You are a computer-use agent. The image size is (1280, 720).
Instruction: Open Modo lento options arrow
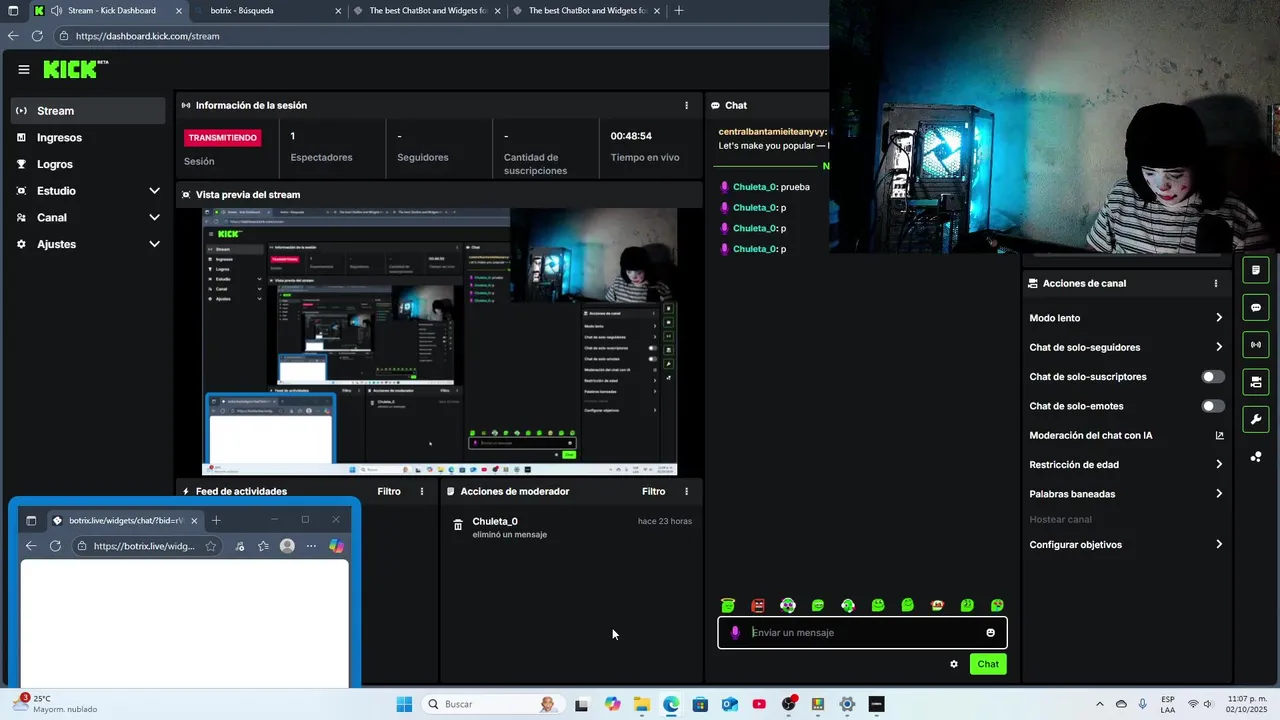[x=1219, y=318]
